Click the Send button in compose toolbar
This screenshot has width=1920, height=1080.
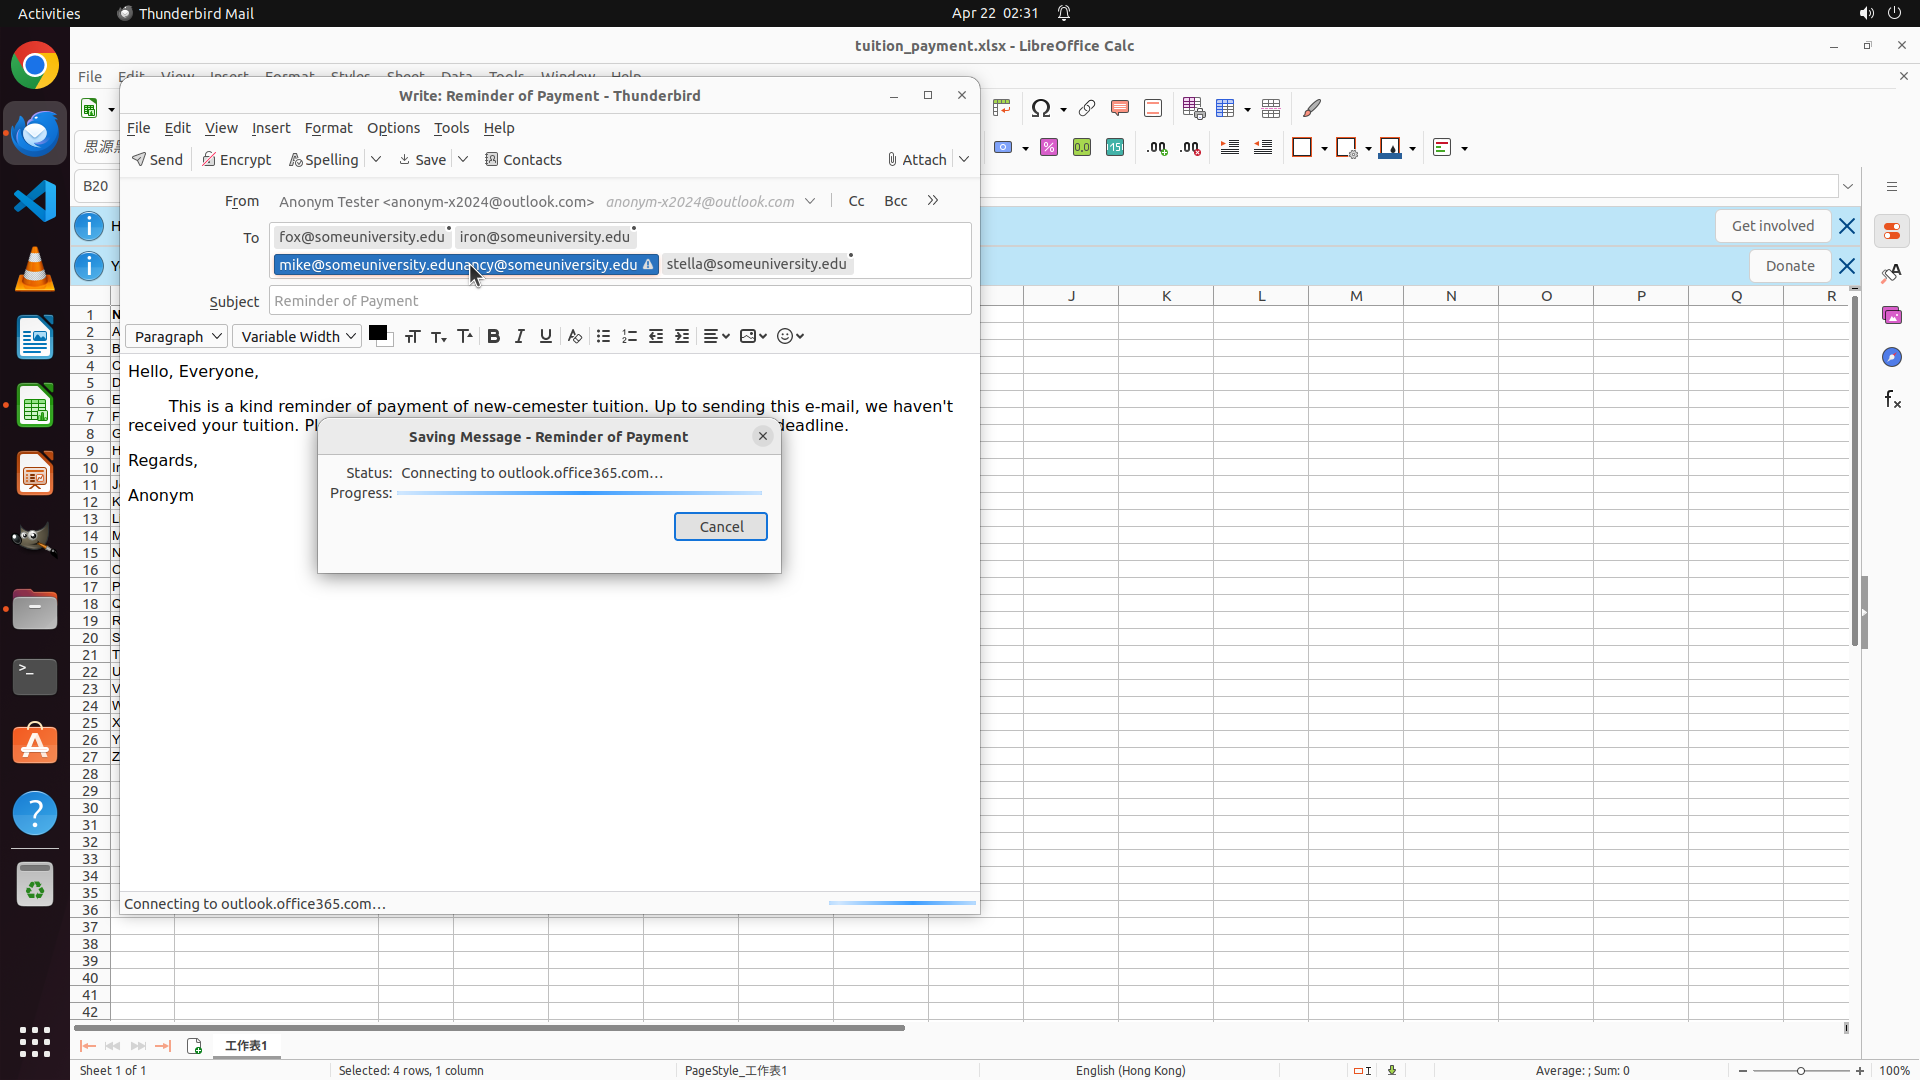(157, 160)
